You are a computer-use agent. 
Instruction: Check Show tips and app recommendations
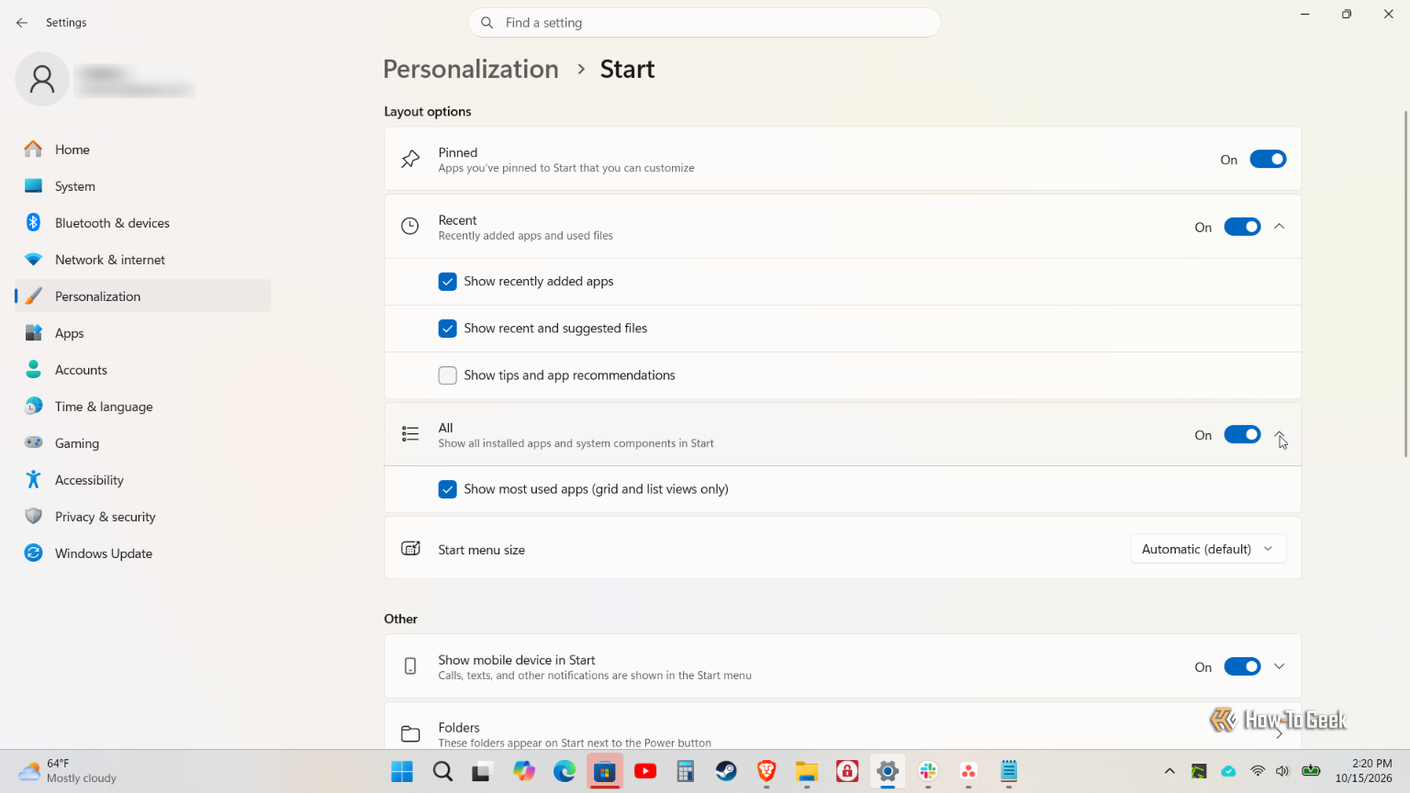click(x=447, y=375)
